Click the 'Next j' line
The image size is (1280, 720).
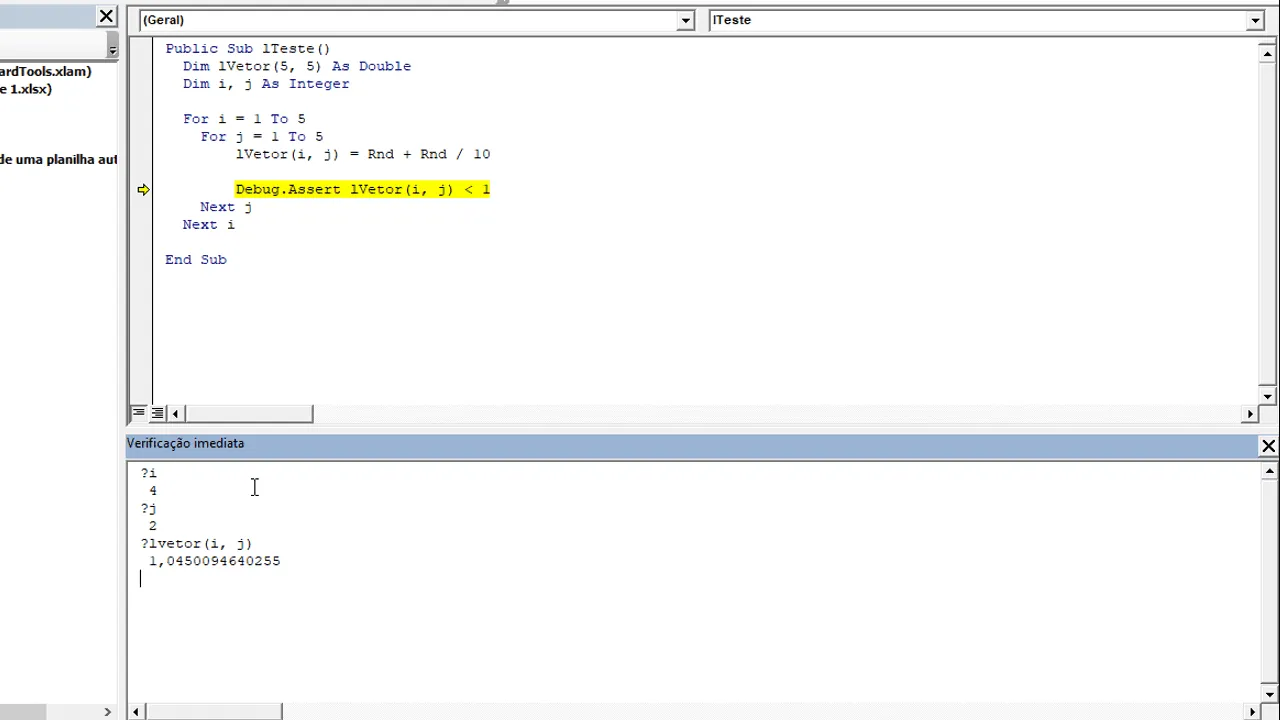[x=226, y=207]
